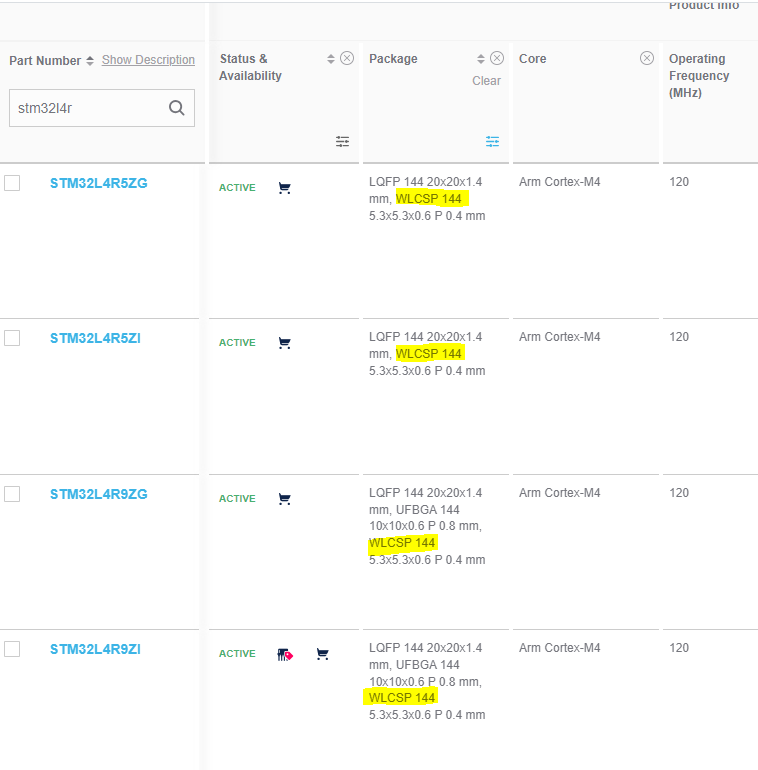Remove the Core column via X icon
Viewport: 758px width, 770px height.
click(x=647, y=58)
